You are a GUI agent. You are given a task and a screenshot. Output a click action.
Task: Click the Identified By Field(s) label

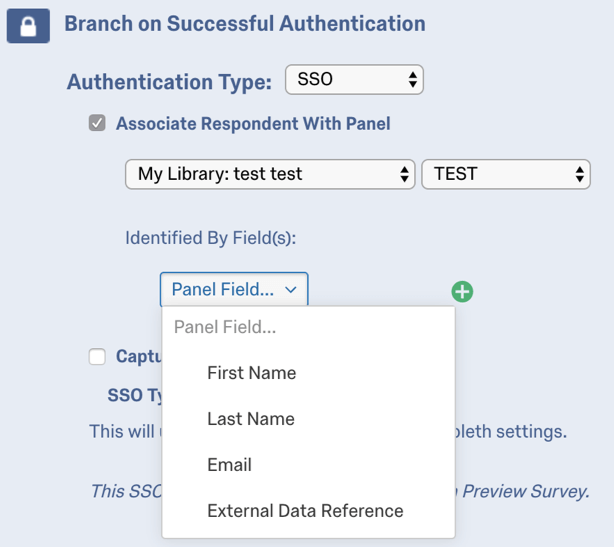pos(211,238)
